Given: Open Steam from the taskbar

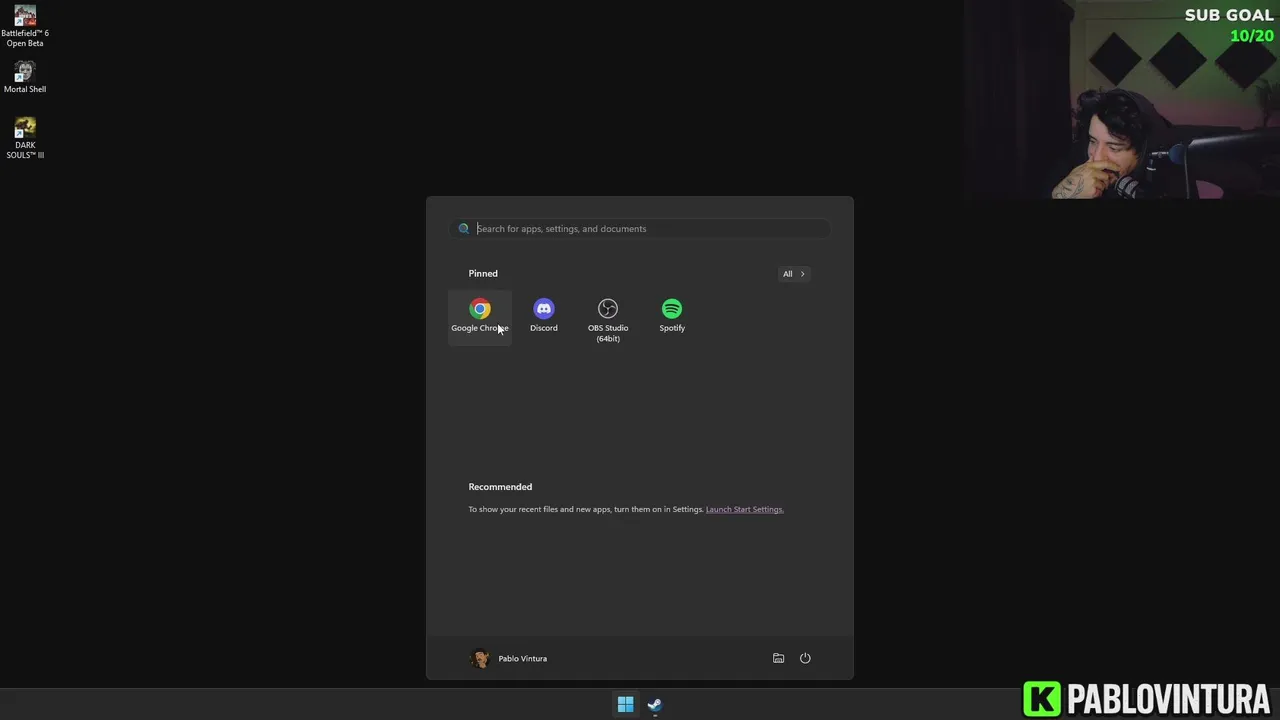Looking at the screenshot, I should point(655,705).
